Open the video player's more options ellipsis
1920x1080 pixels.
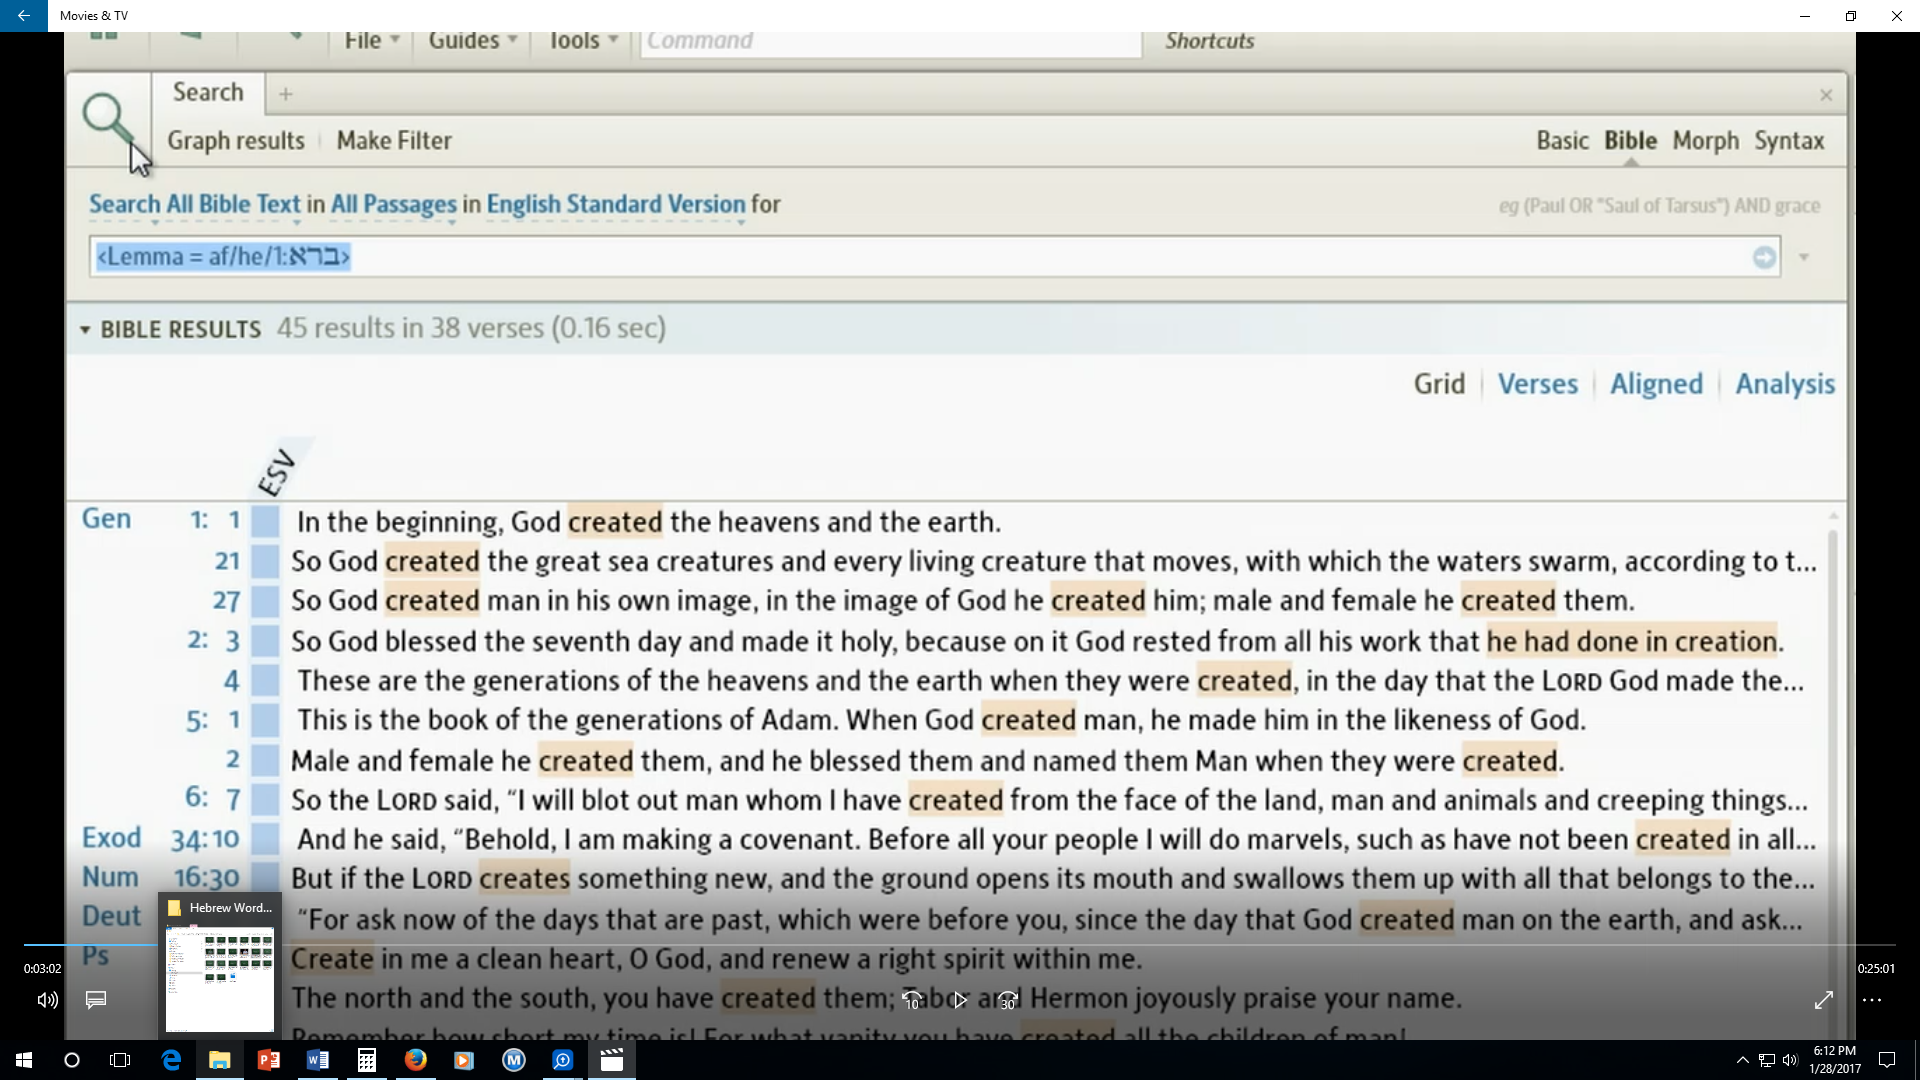click(1872, 1000)
